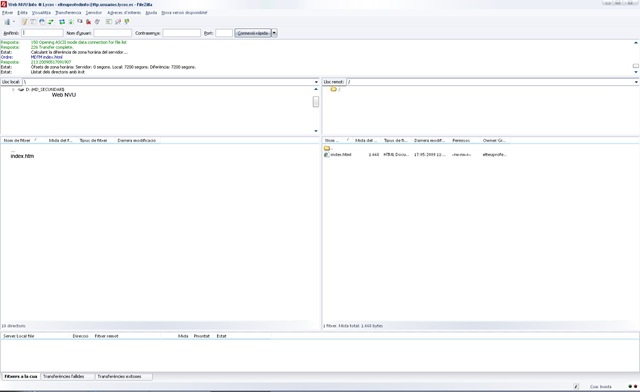Select the remote root folder in tree

(333, 89)
